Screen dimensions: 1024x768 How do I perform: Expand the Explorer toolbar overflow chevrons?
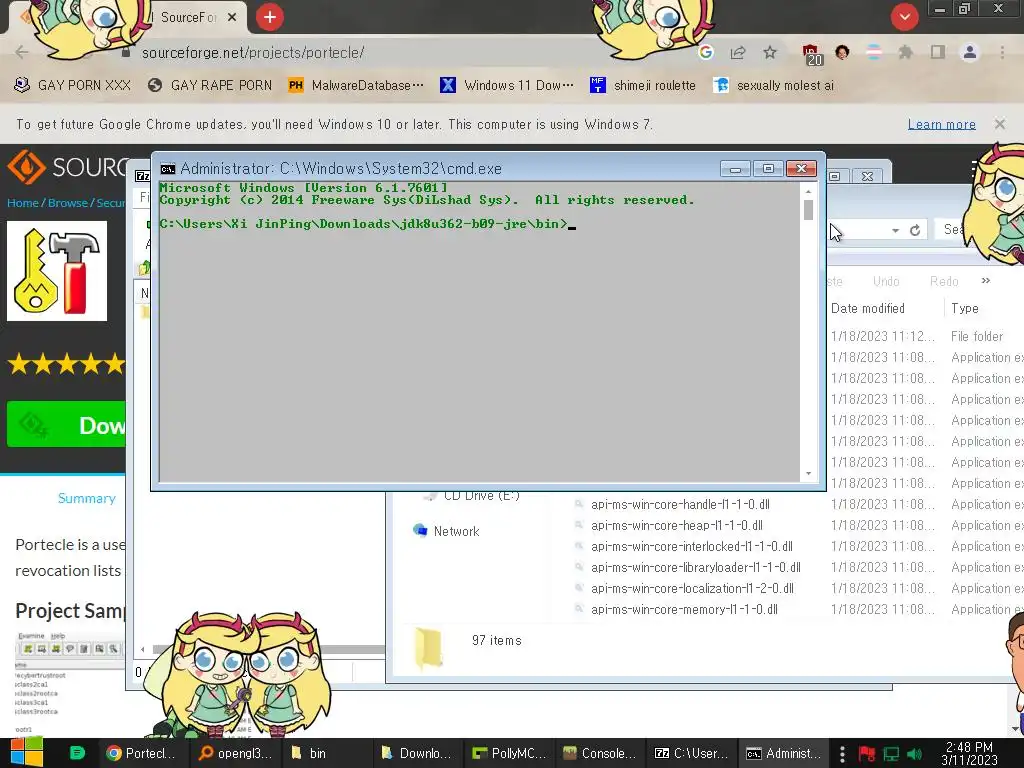tap(985, 281)
